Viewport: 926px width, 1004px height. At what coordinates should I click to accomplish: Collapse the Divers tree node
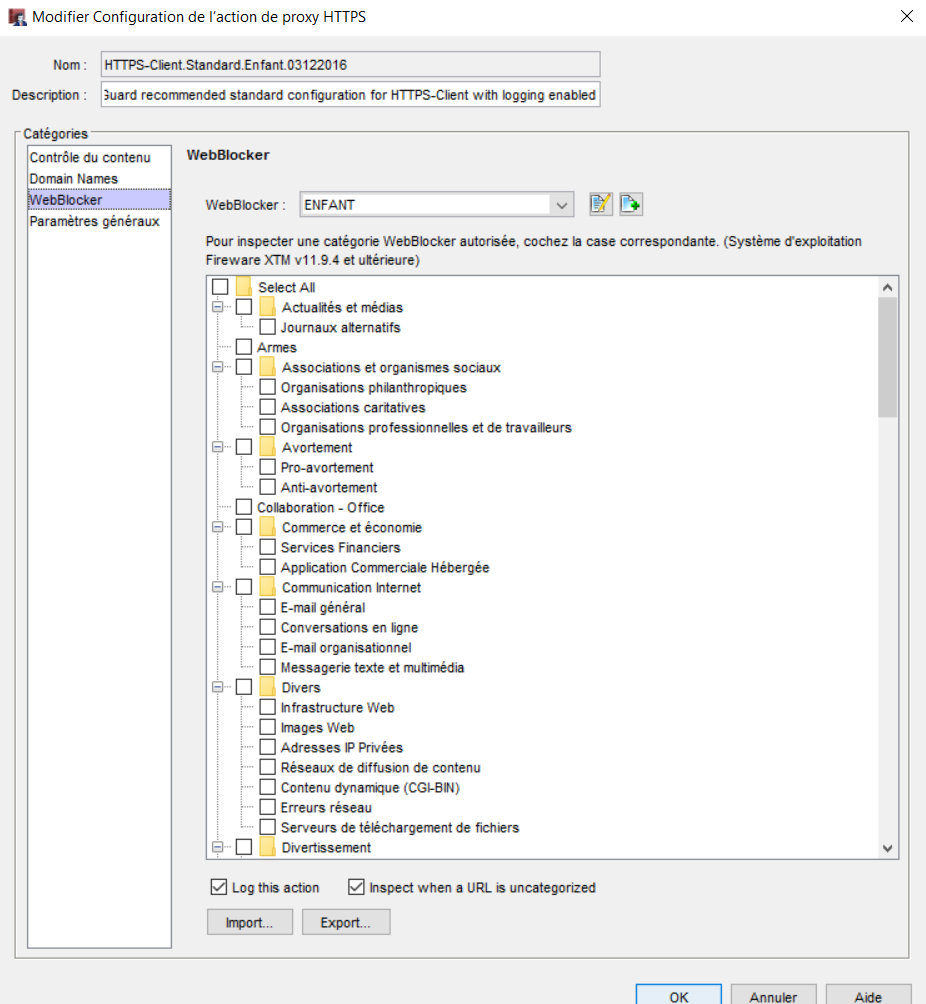tap(218, 687)
